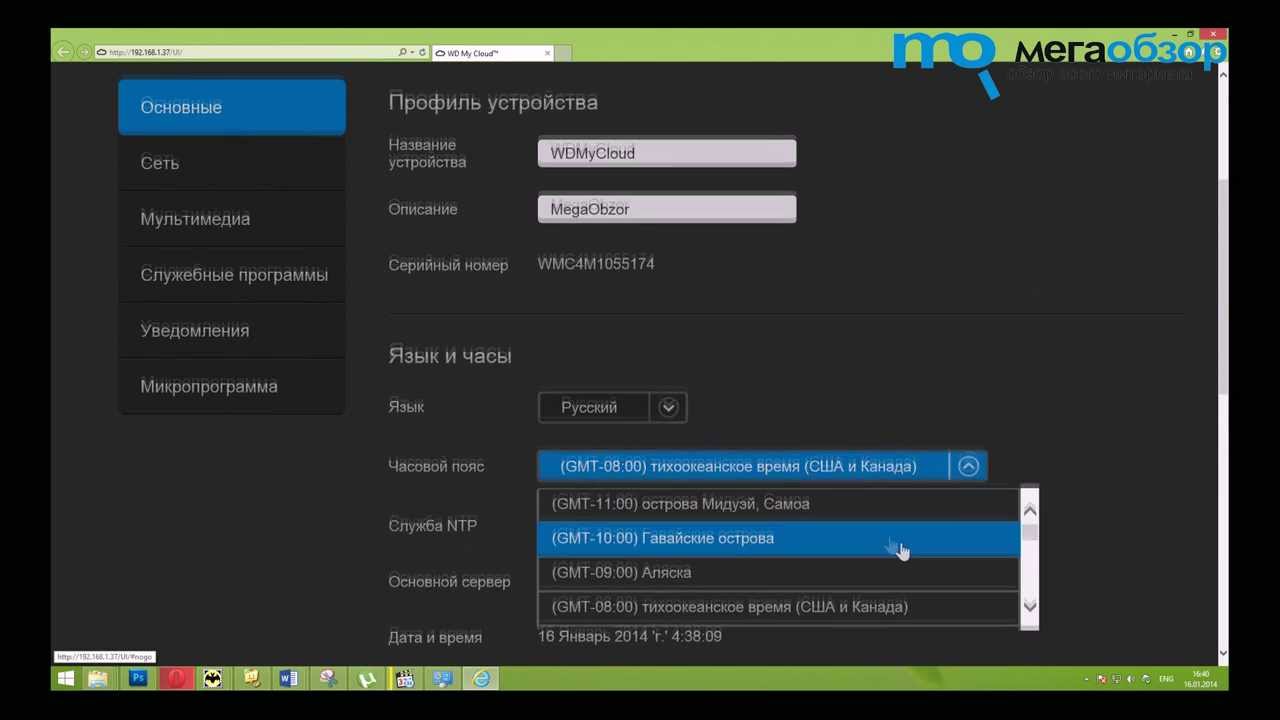Click the Описание field containing MegaObzor

coord(667,209)
